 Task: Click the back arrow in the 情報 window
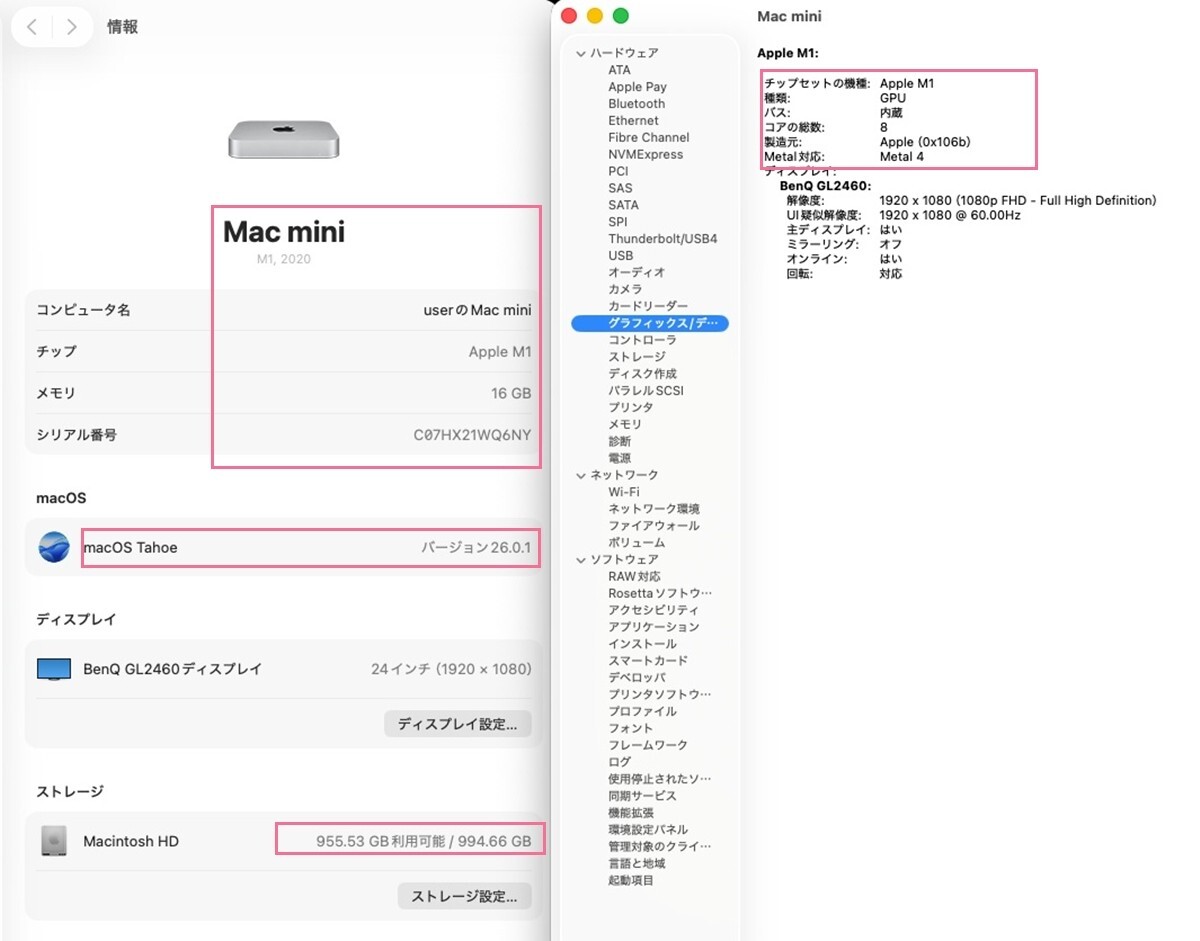(32, 27)
